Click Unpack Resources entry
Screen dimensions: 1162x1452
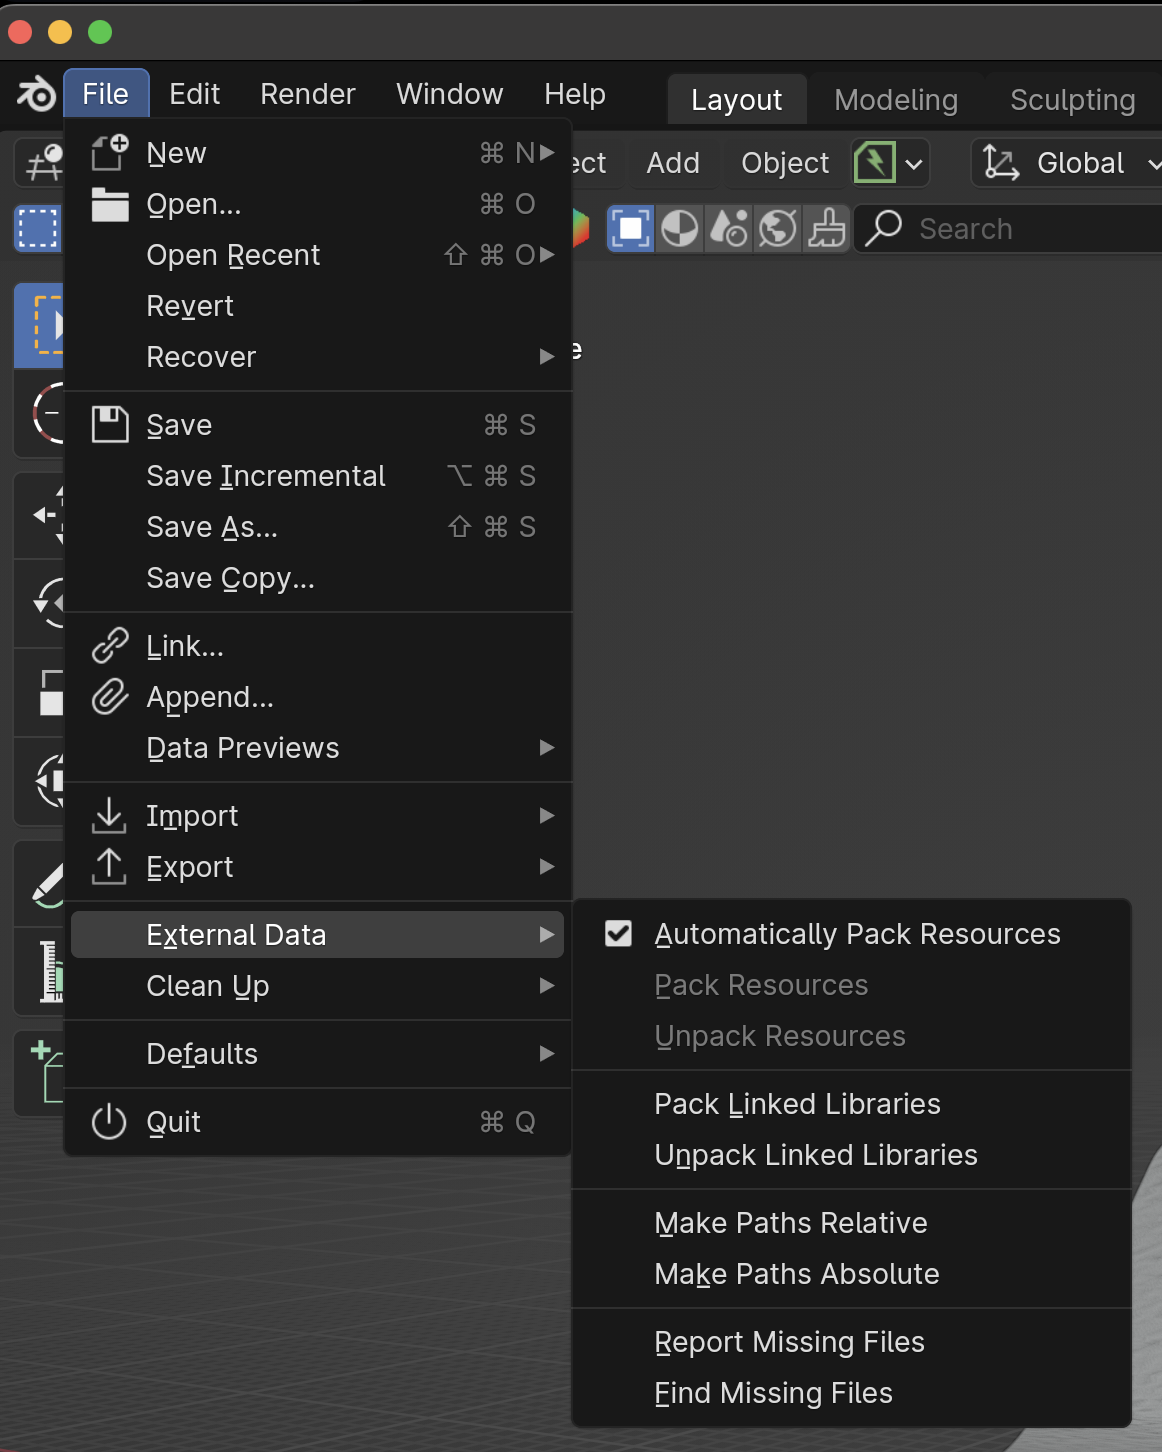(852, 1036)
